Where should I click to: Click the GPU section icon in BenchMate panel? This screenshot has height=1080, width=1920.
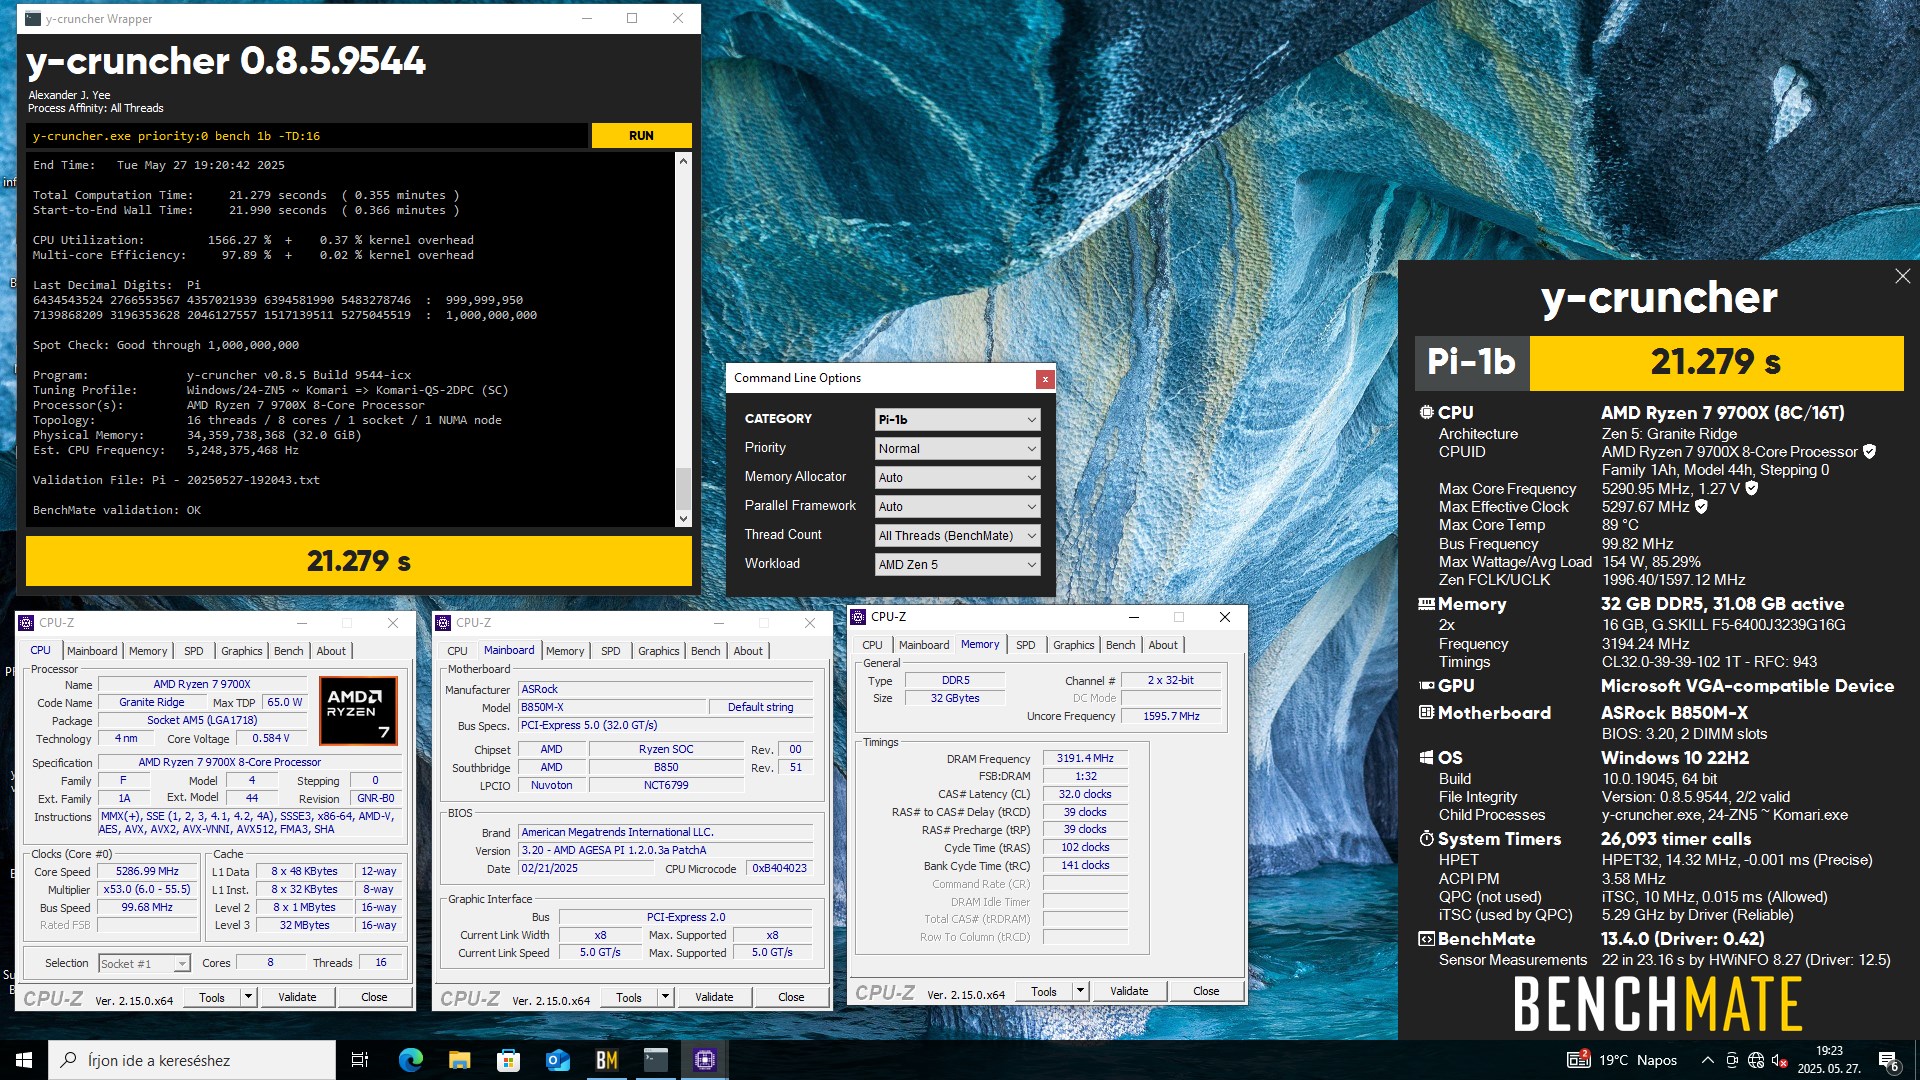tap(1426, 686)
